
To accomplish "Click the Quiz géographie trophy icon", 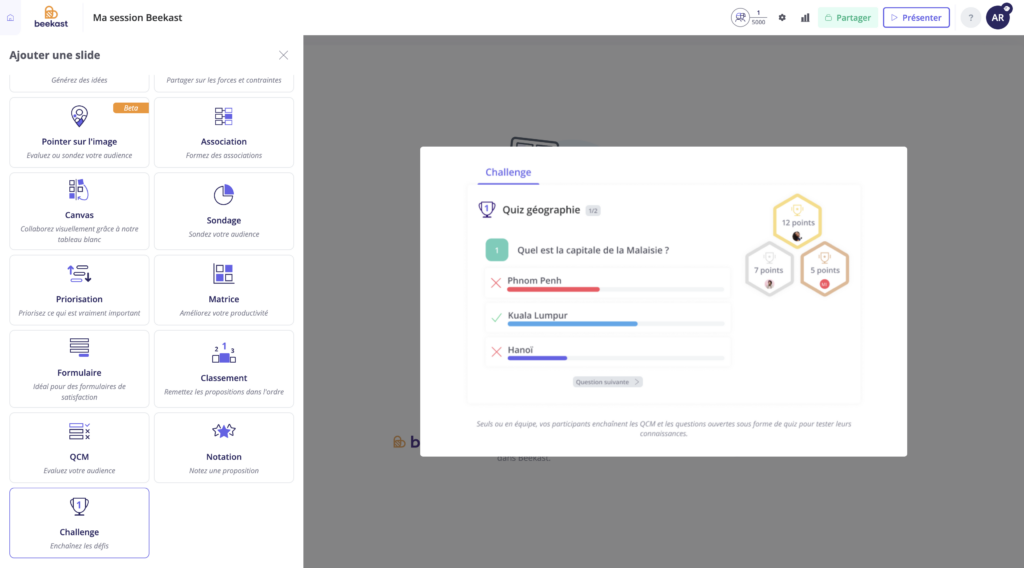I will pos(487,209).
